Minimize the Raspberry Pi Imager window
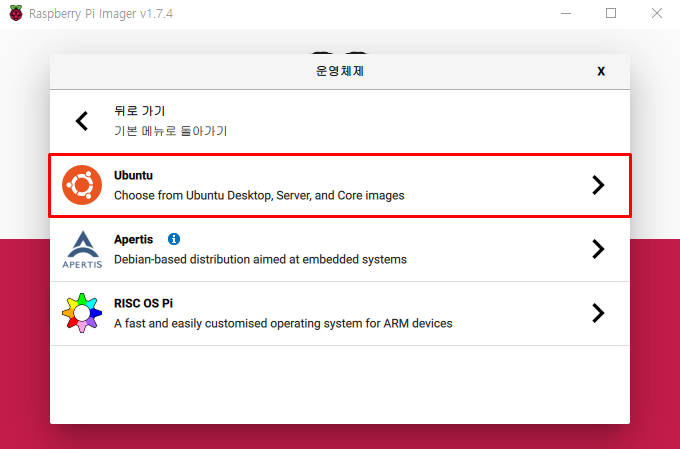This screenshot has width=680, height=449. click(x=566, y=13)
